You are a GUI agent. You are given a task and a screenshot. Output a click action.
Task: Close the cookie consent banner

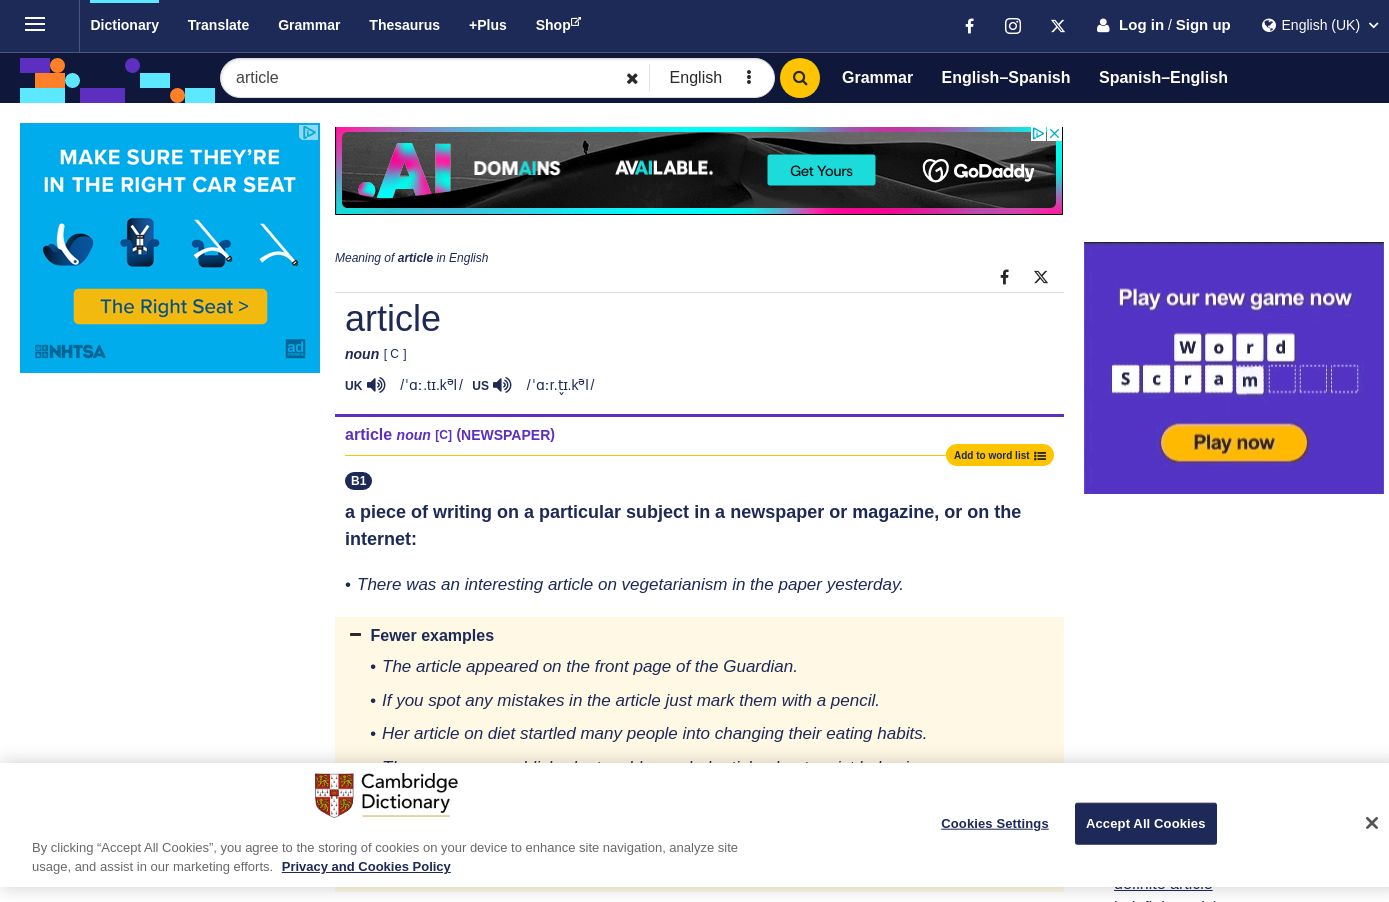tap(1371, 823)
